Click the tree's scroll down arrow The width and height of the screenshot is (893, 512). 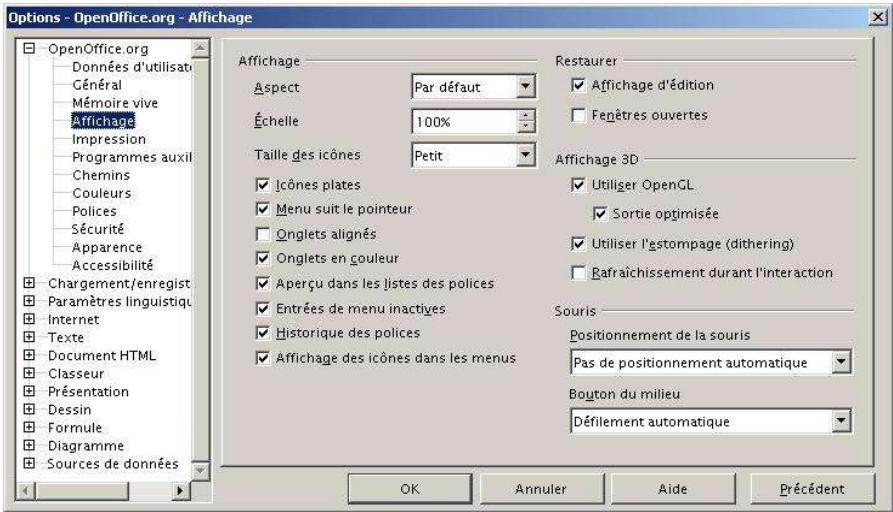pyautogui.click(x=200, y=470)
